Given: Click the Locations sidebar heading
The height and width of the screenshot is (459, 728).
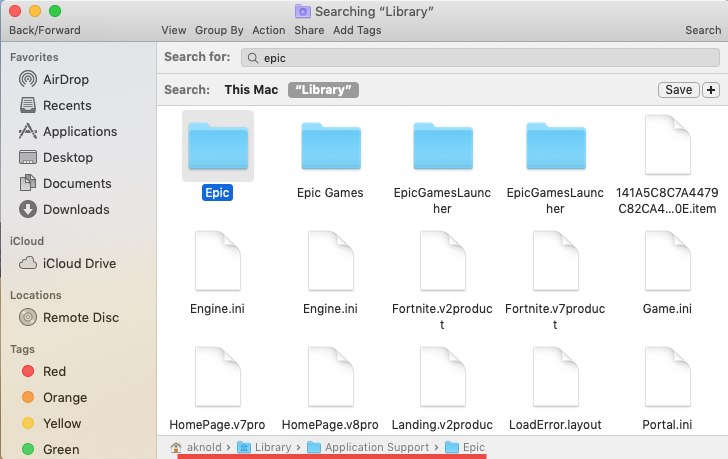Looking at the screenshot, I should click(36, 295).
